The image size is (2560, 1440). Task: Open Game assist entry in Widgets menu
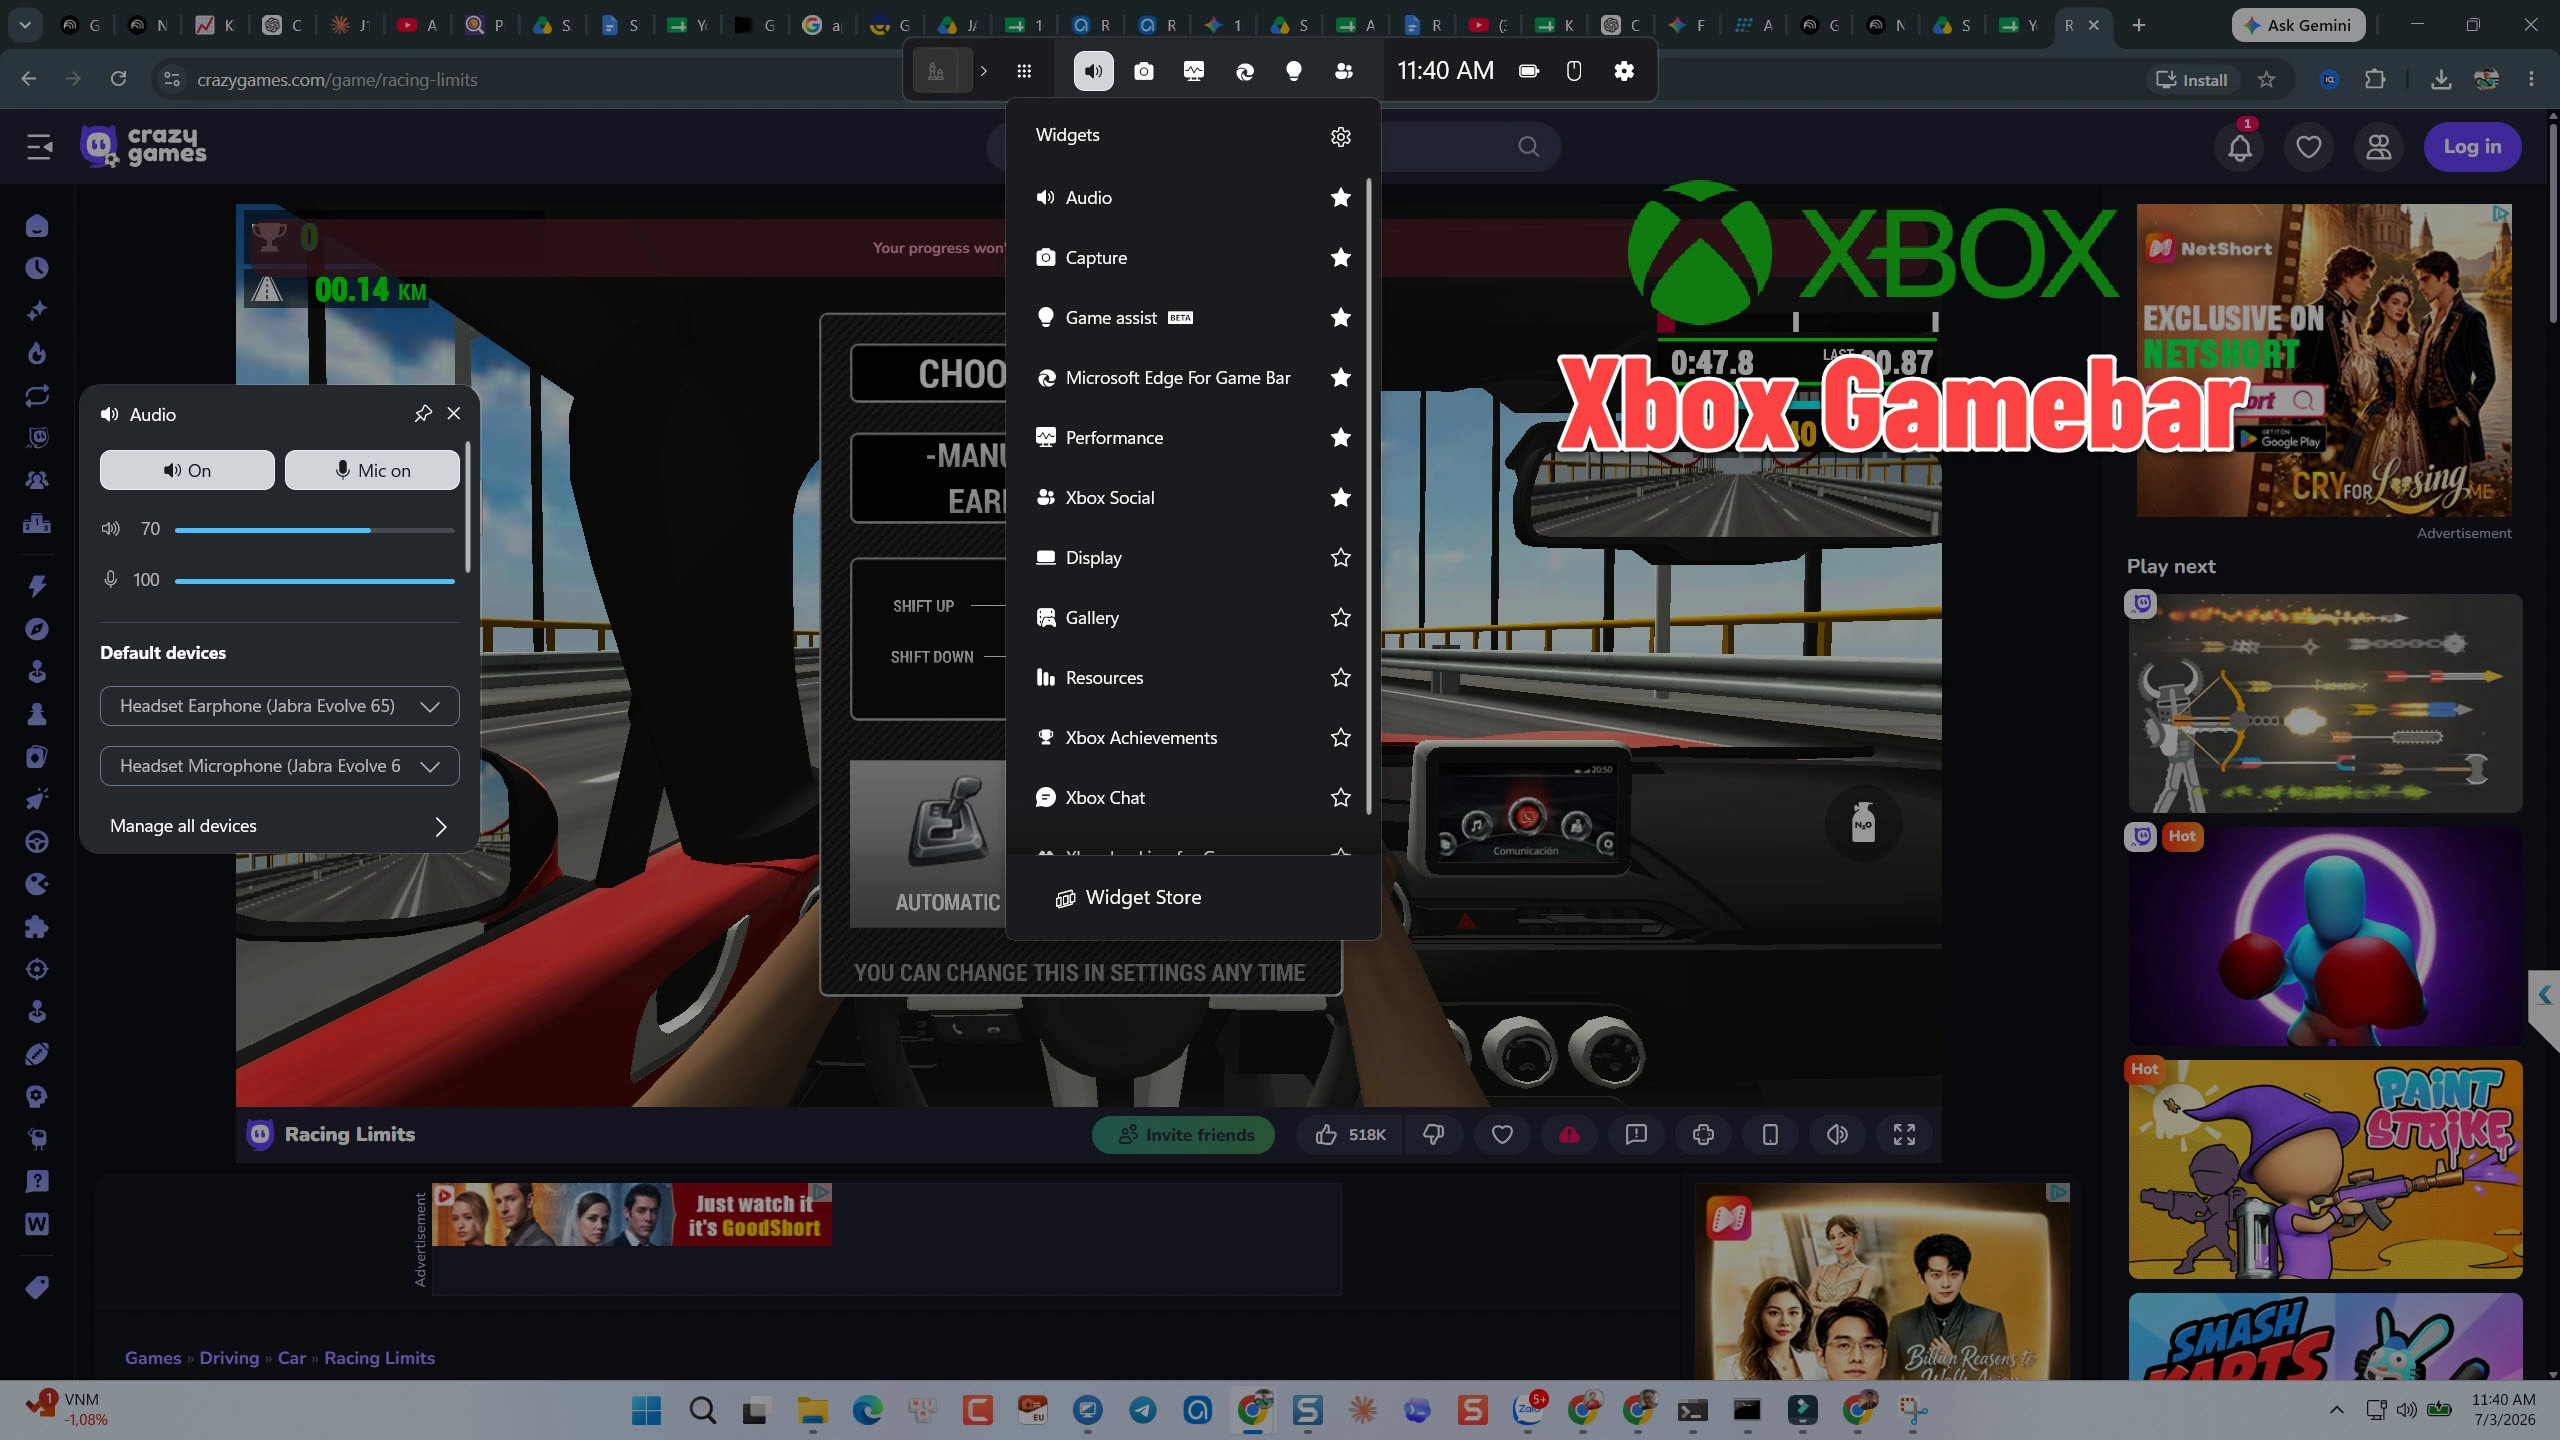[1170, 318]
